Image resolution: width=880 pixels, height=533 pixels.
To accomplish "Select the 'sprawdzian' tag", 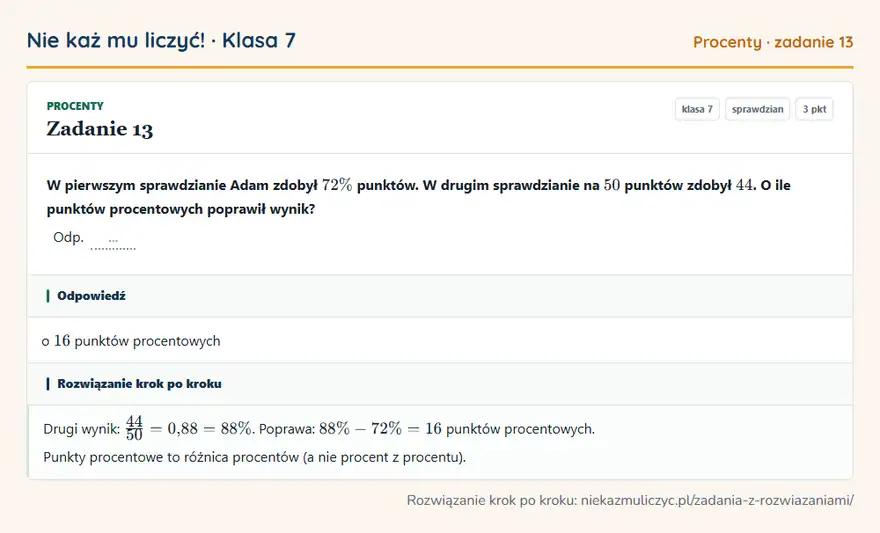I will pyautogui.click(x=757, y=109).
